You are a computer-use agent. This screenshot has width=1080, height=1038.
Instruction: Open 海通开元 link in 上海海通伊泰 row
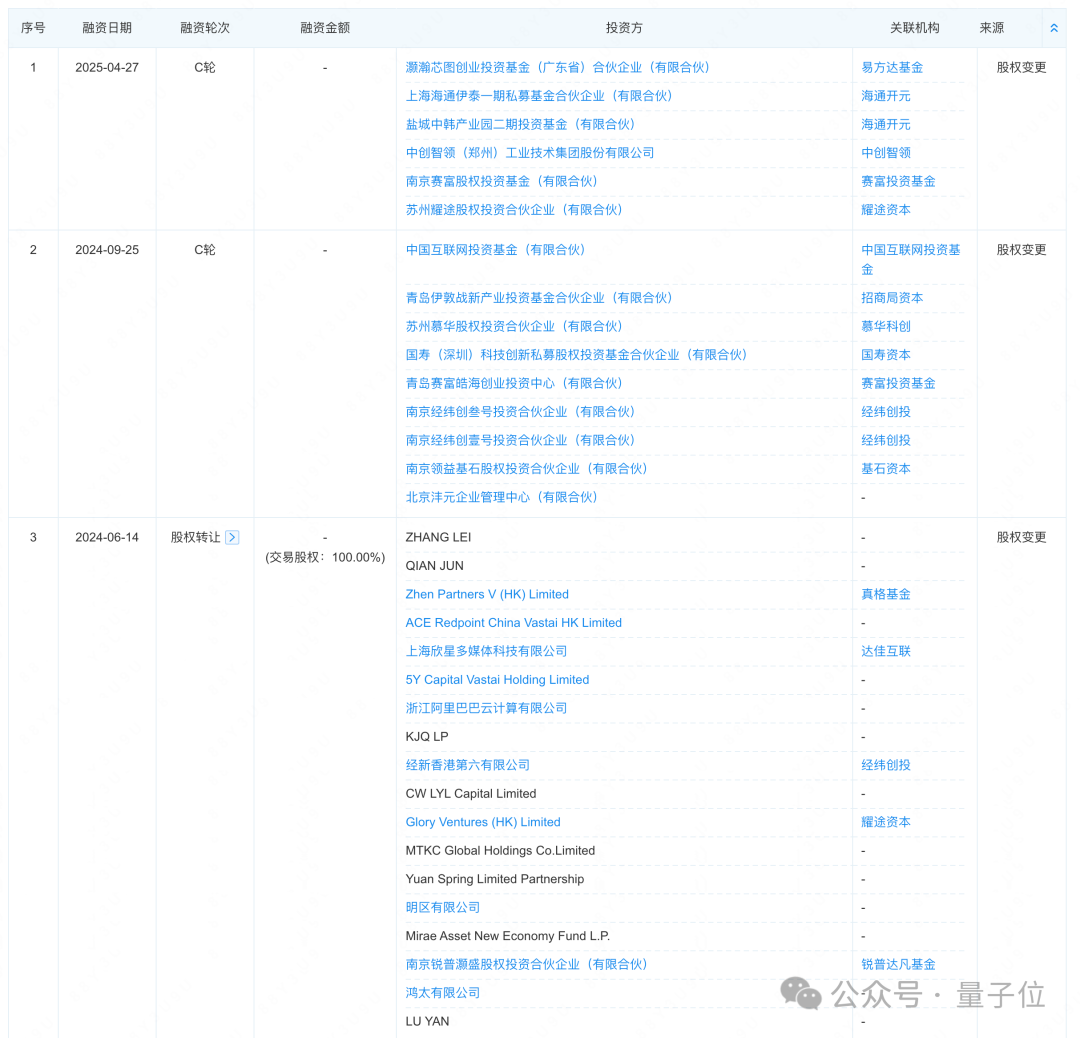(x=886, y=96)
